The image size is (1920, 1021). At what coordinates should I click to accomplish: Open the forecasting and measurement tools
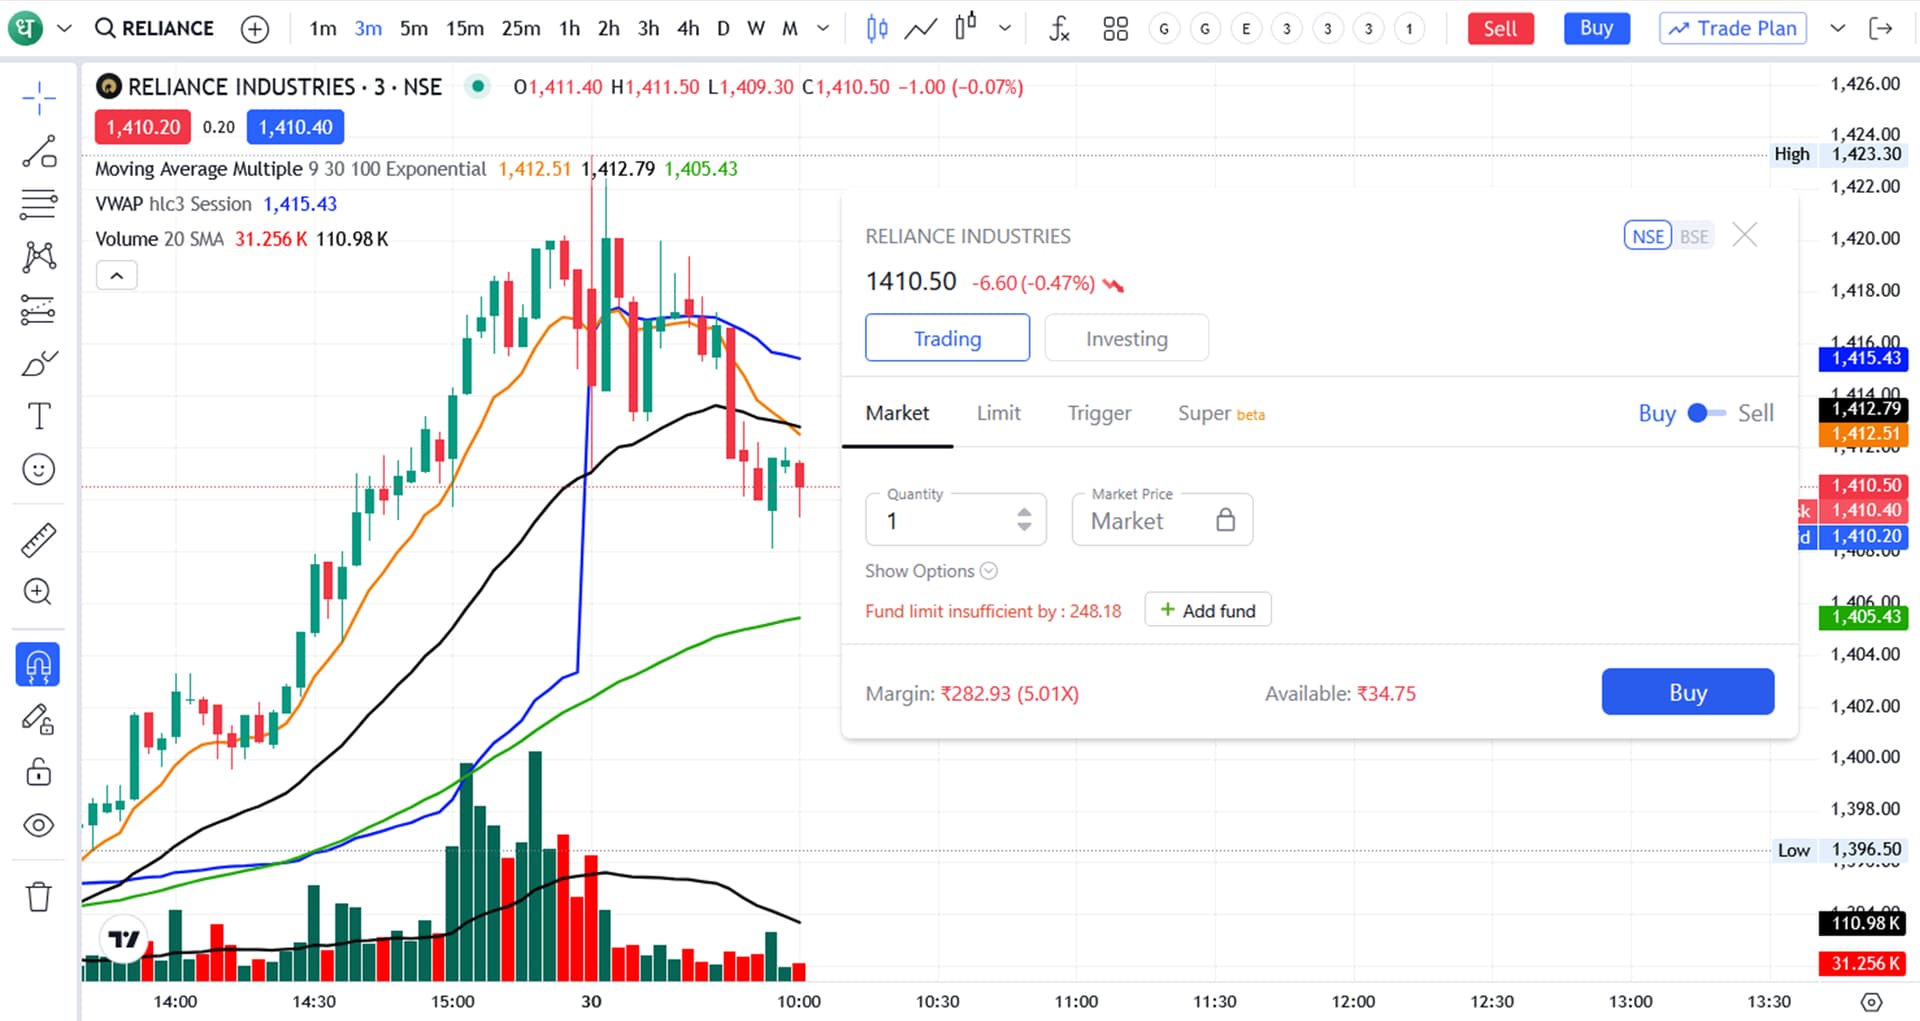pos(39,310)
